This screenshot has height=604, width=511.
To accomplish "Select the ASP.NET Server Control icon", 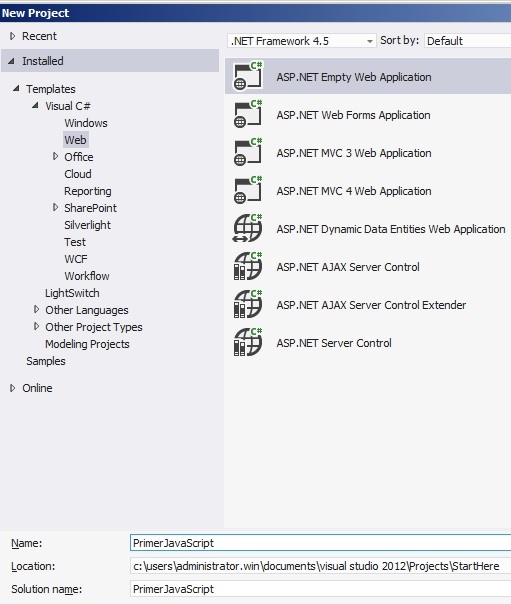I will (x=248, y=343).
